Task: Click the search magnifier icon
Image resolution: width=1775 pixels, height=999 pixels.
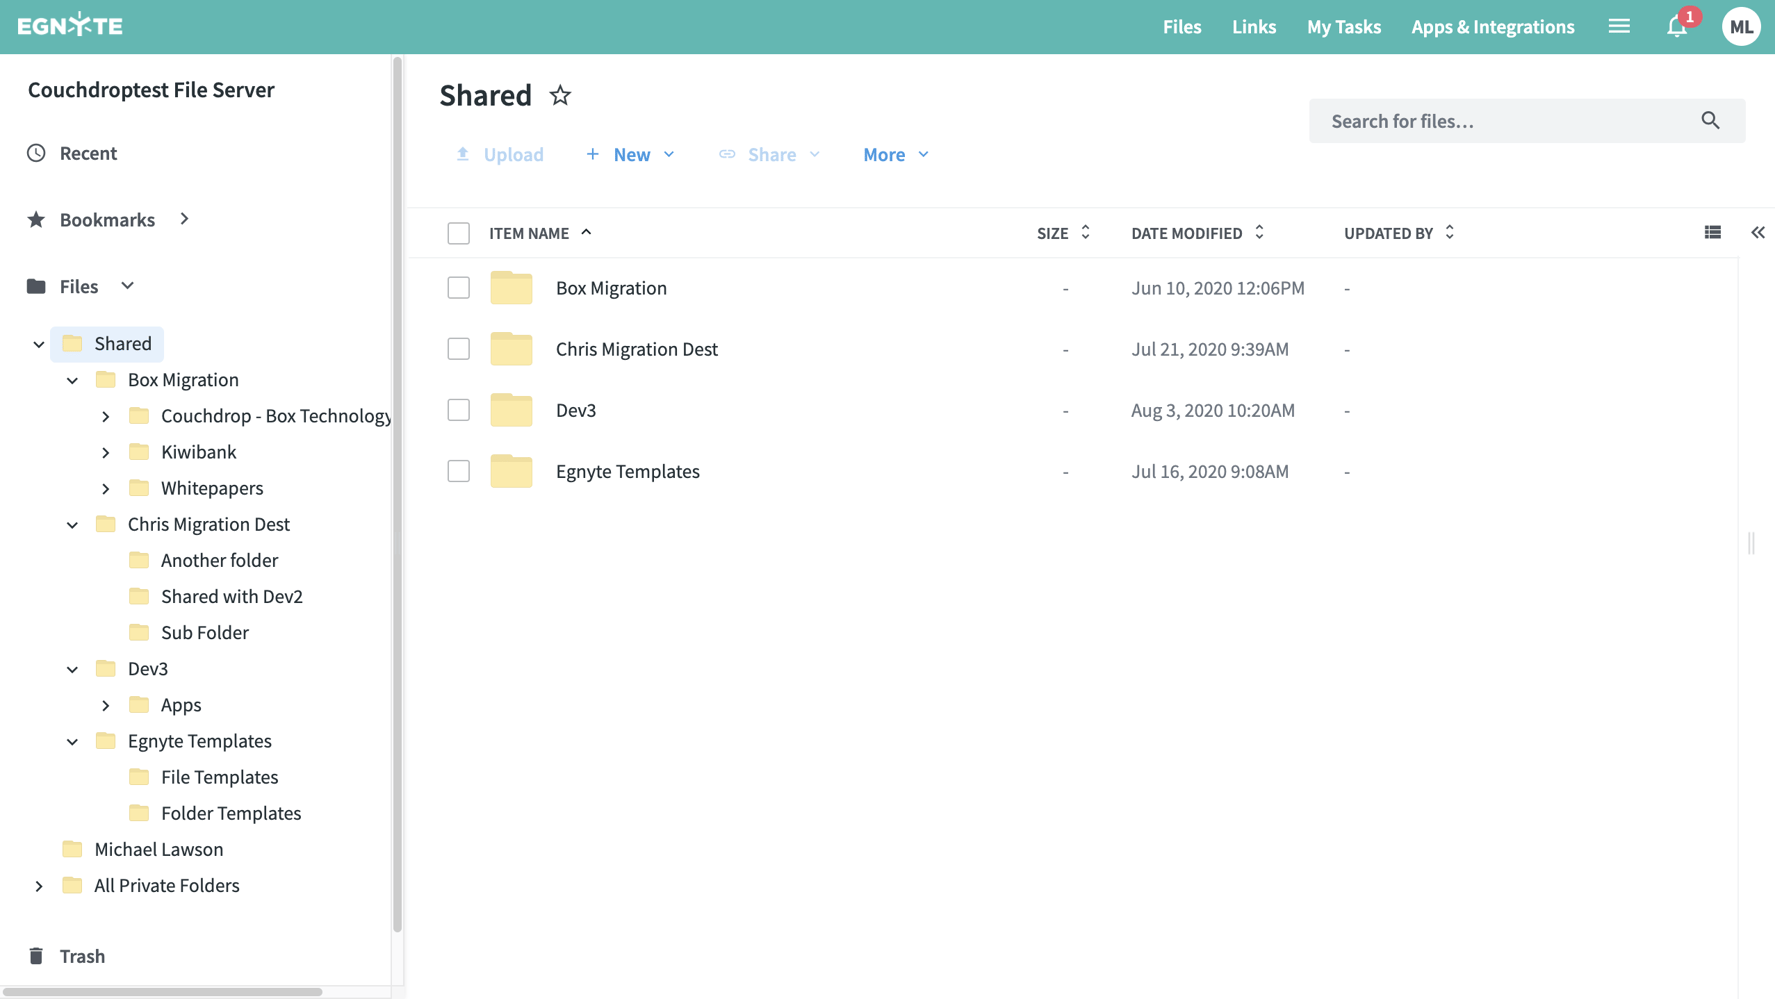Action: pos(1710,119)
